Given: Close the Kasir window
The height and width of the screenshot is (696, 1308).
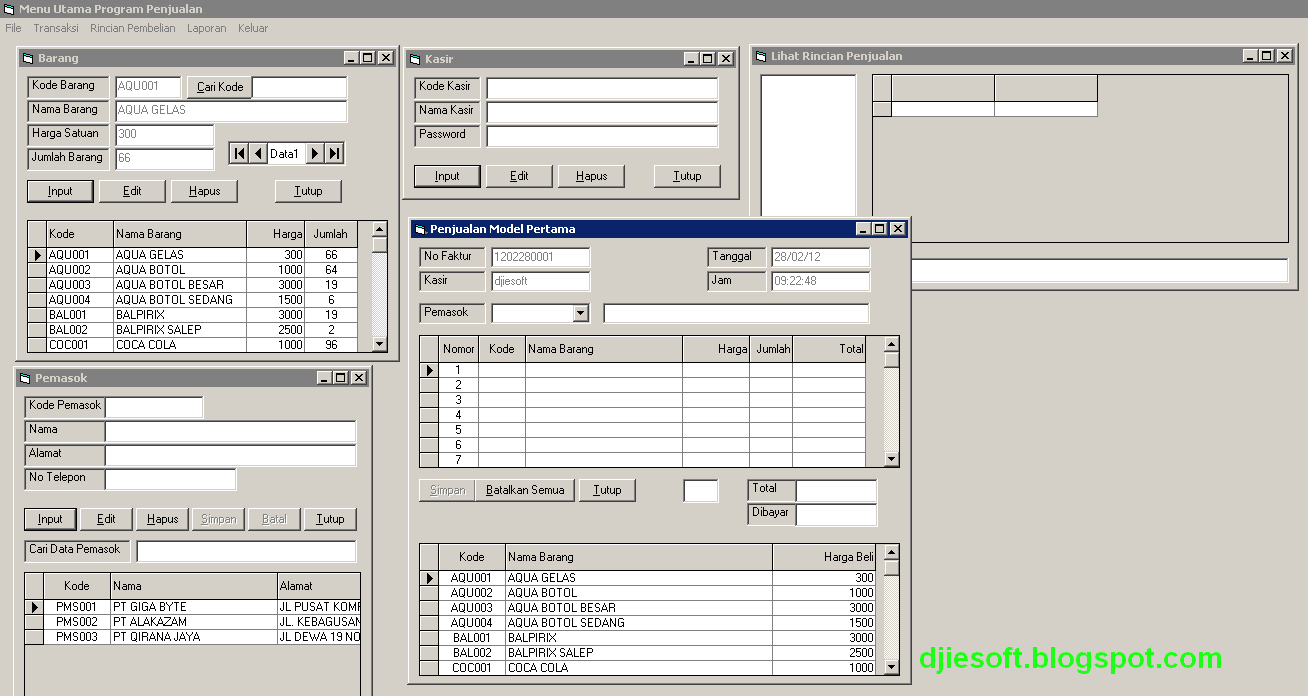Looking at the screenshot, I should [726, 59].
